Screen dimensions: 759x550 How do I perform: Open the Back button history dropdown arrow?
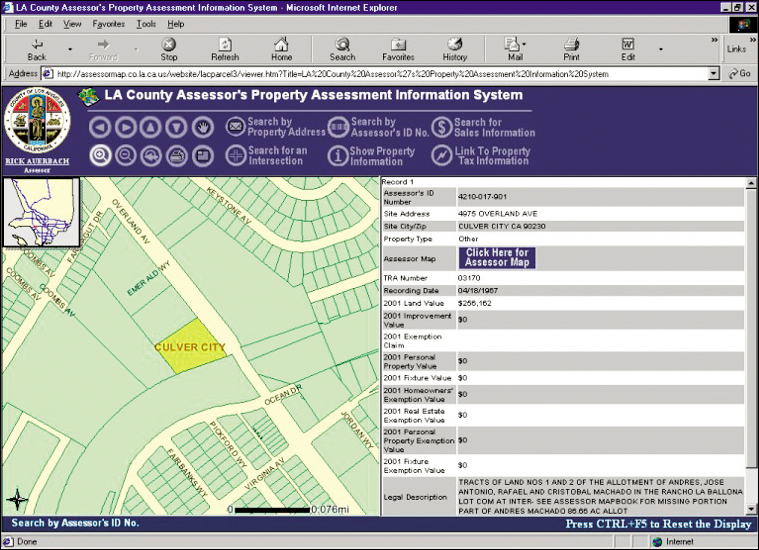click(70, 49)
